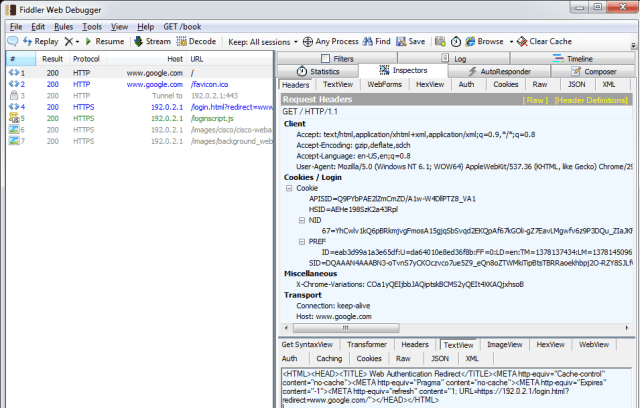Collapse the PREF cookie node
This screenshot has width=640, height=408.
click(302, 241)
